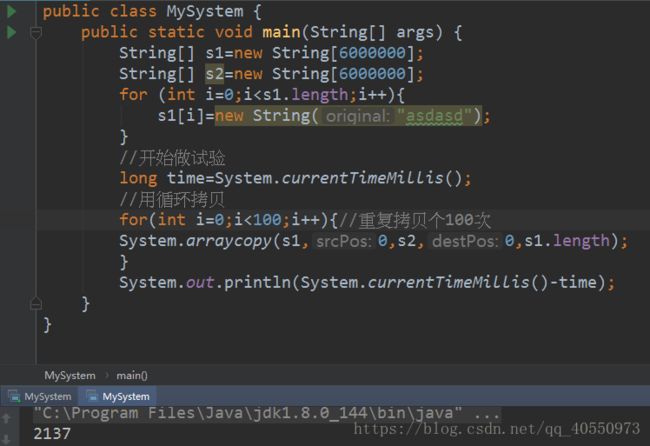The image size is (650, 446).
Task: Collapse main method fold marker at signature
Action: click(x=36, y=33)
